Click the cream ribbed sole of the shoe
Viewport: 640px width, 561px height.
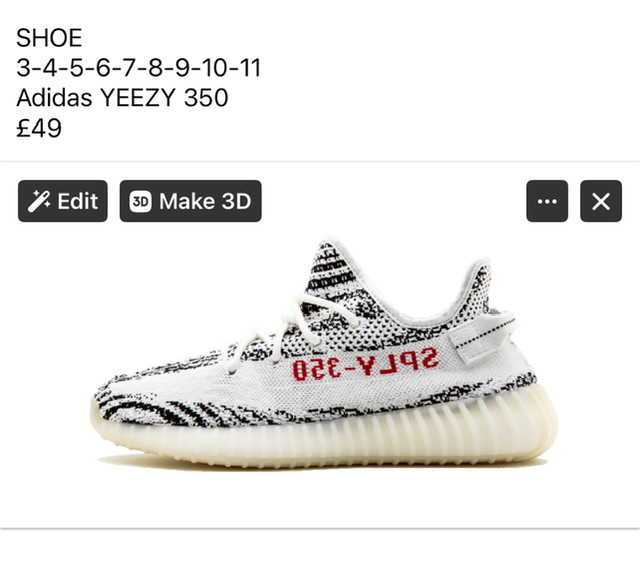[327, 435]
